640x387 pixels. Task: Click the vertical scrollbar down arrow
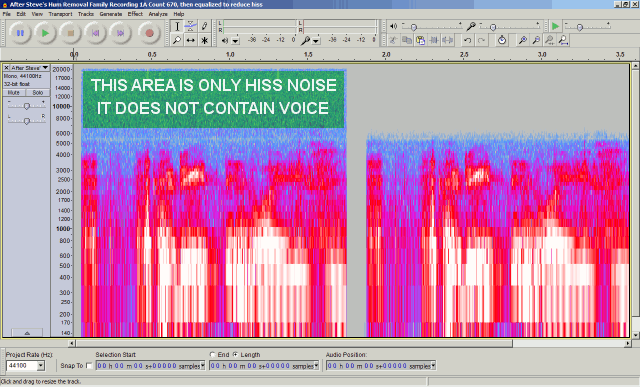[636, 335]
